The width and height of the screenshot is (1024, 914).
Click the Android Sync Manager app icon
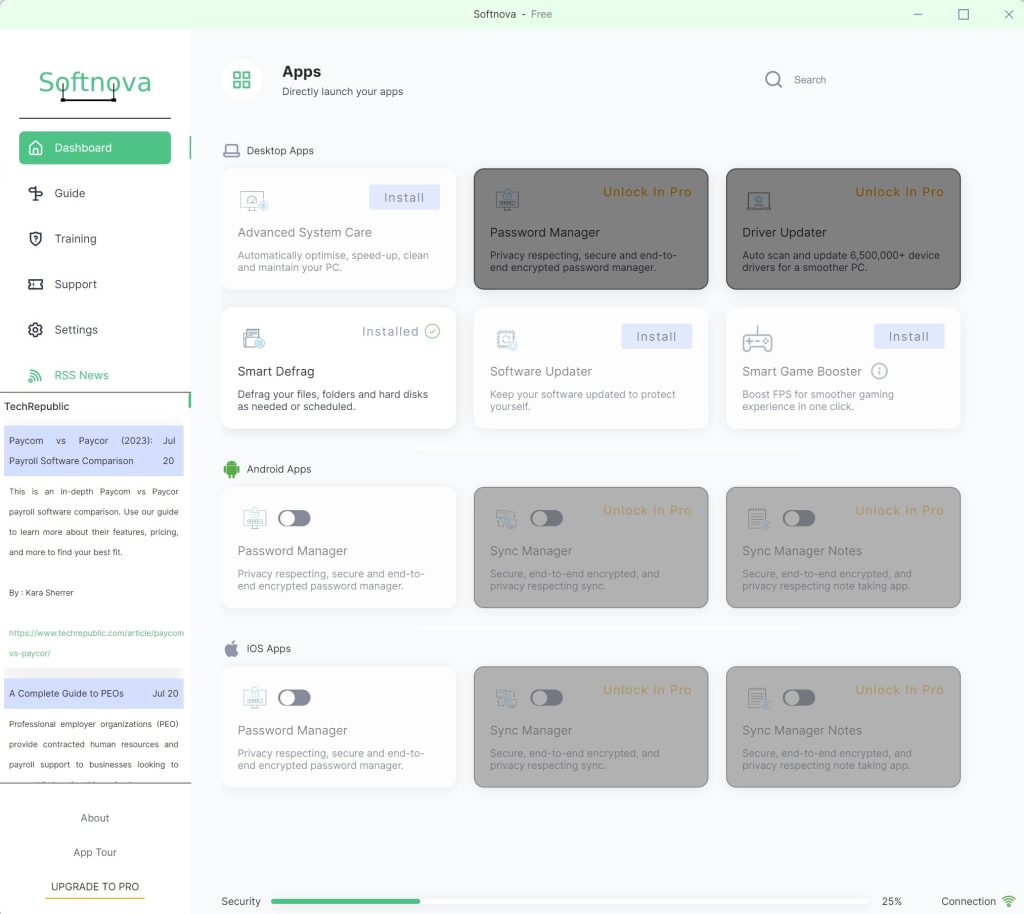point(506,519)
